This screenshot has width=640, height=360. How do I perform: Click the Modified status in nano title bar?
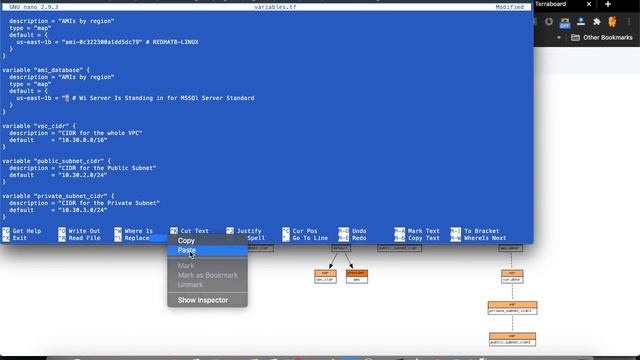point(509,7)
